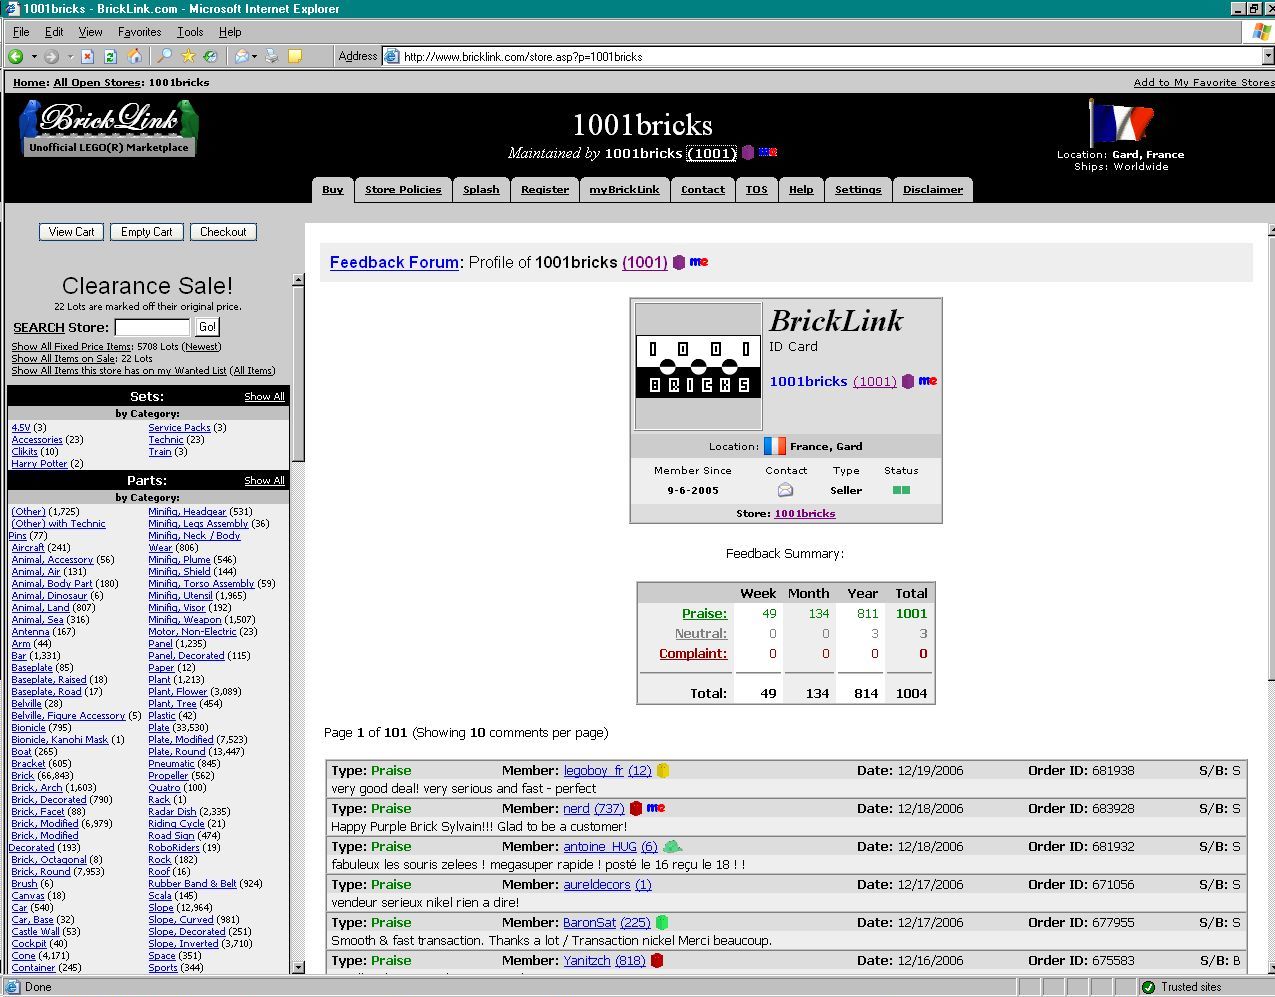Open the TOS tab
The width and height of the screenshot is (1275, 997).
pos(757,190)
